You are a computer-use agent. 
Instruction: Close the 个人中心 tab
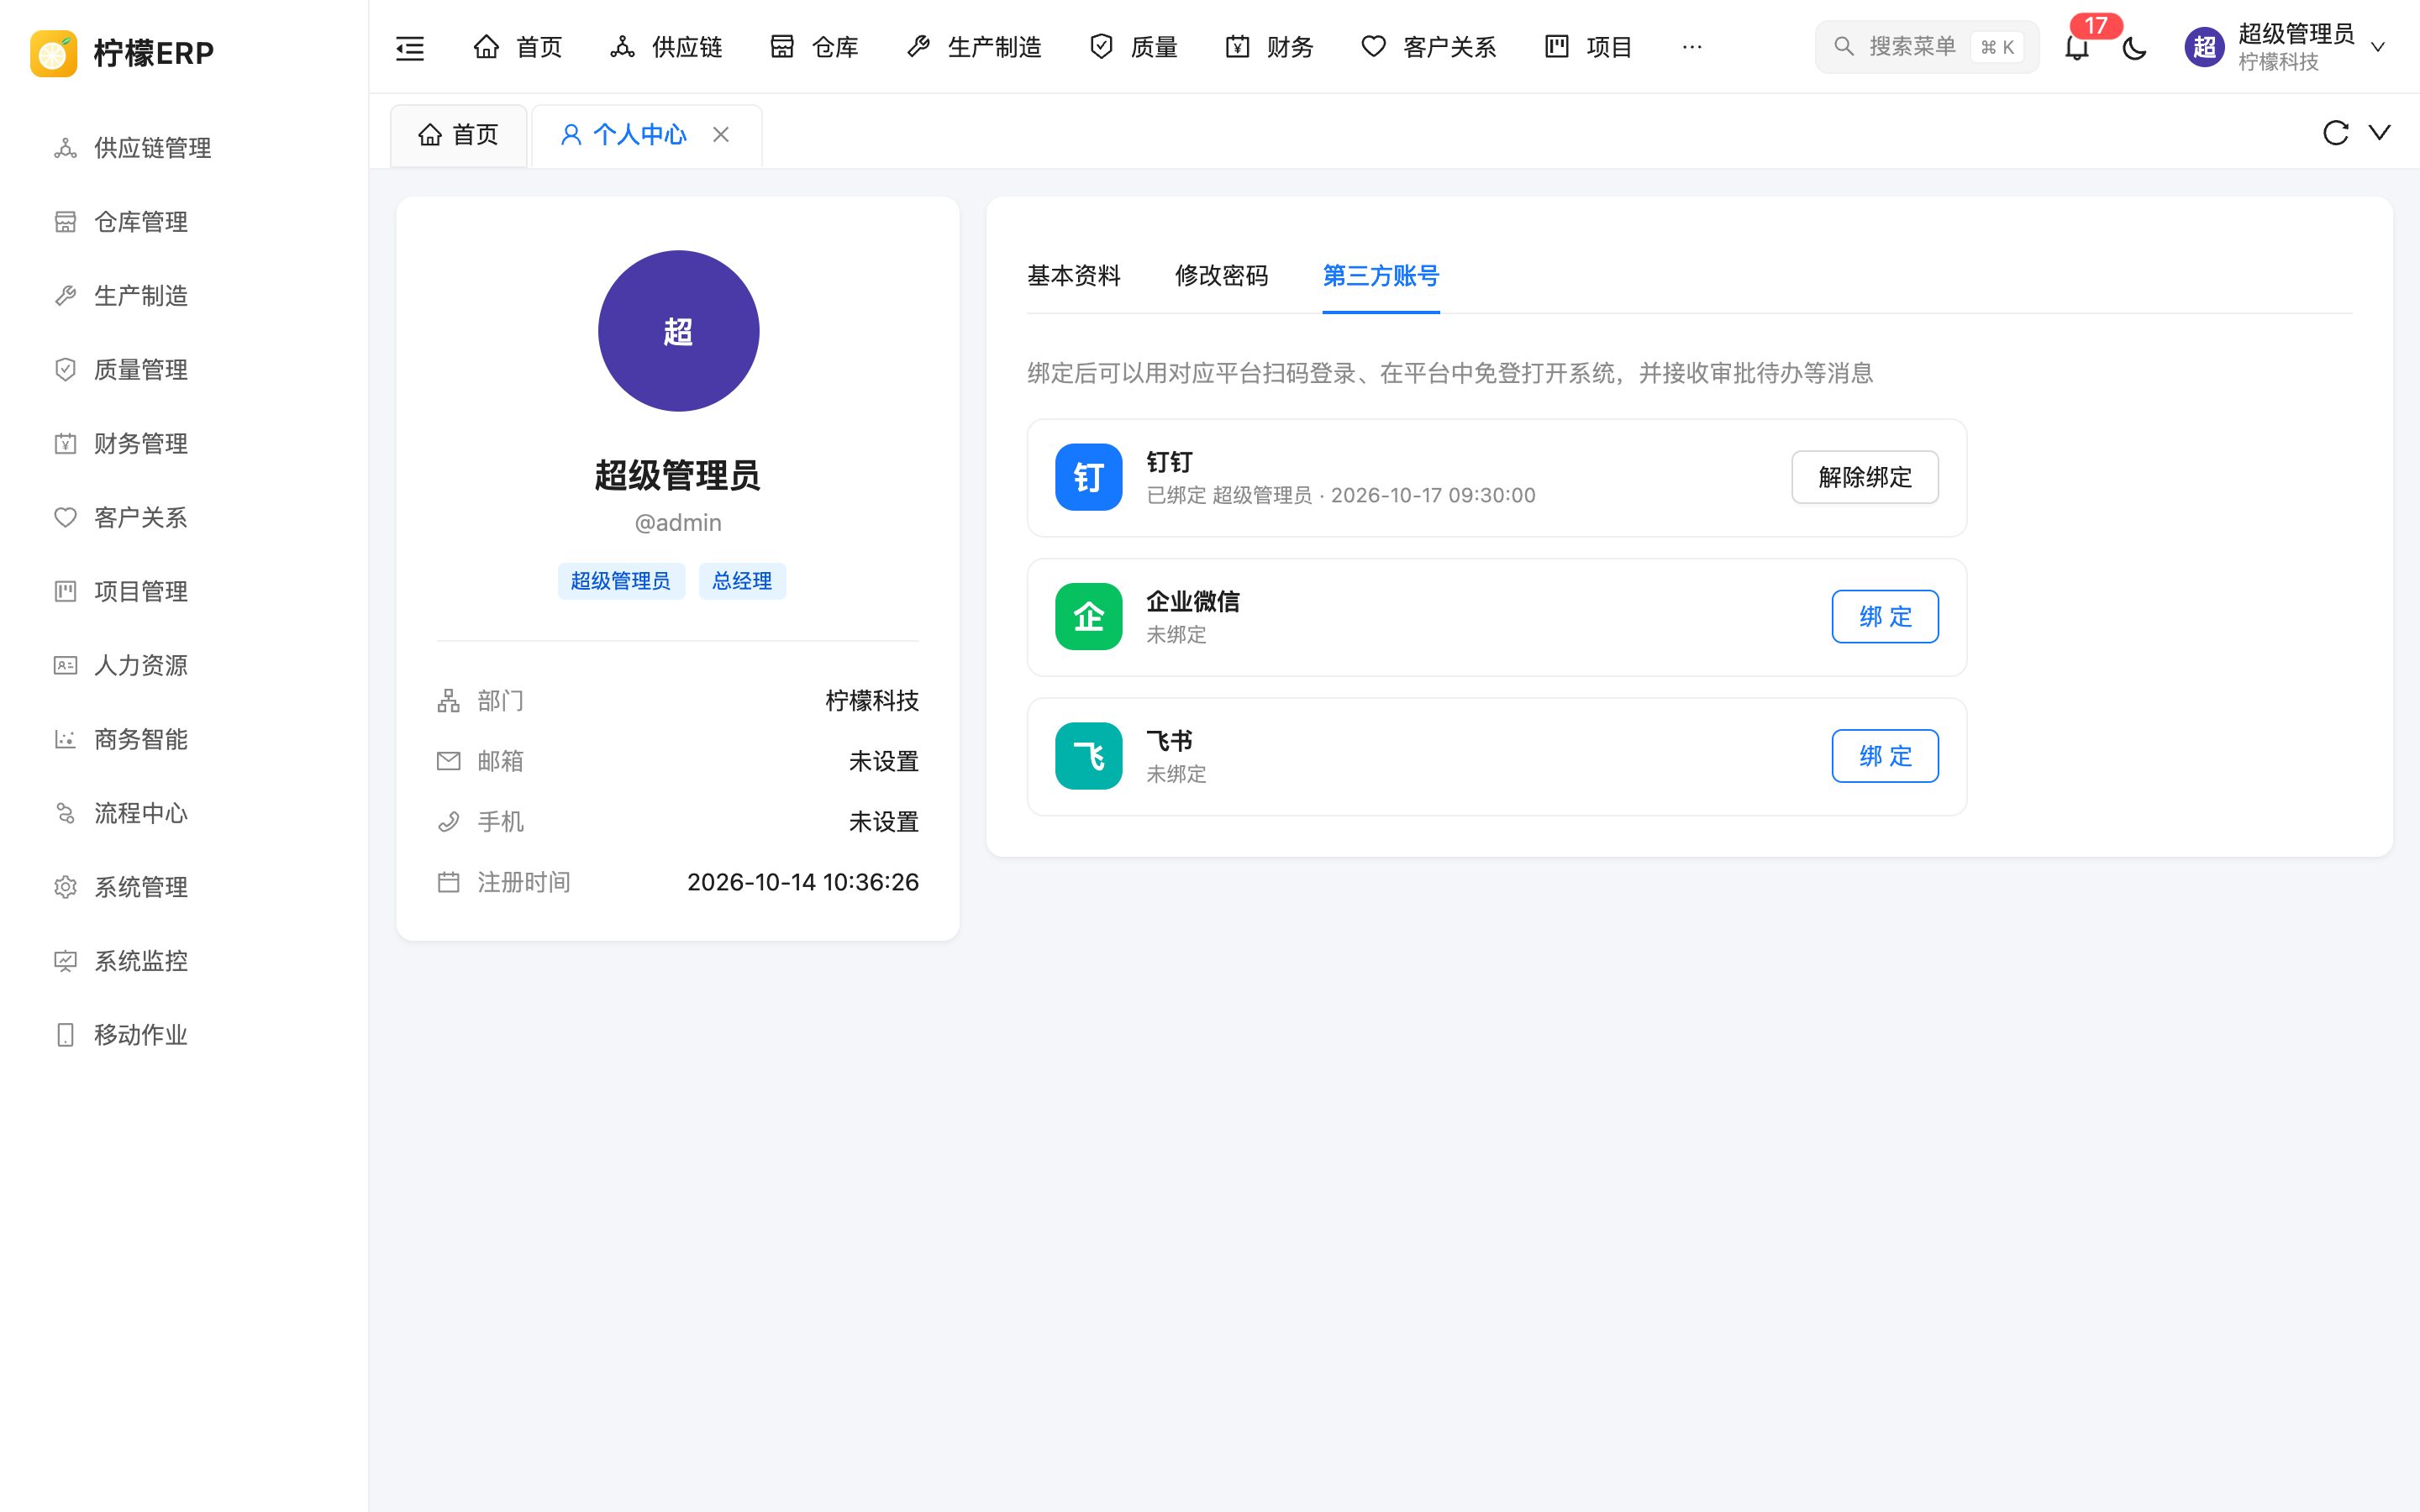(x=721, y=134)
